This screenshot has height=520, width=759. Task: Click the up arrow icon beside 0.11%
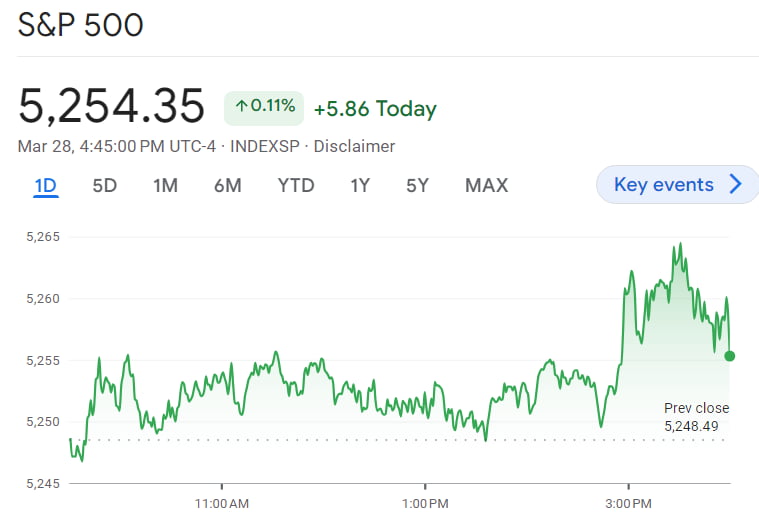242,106
